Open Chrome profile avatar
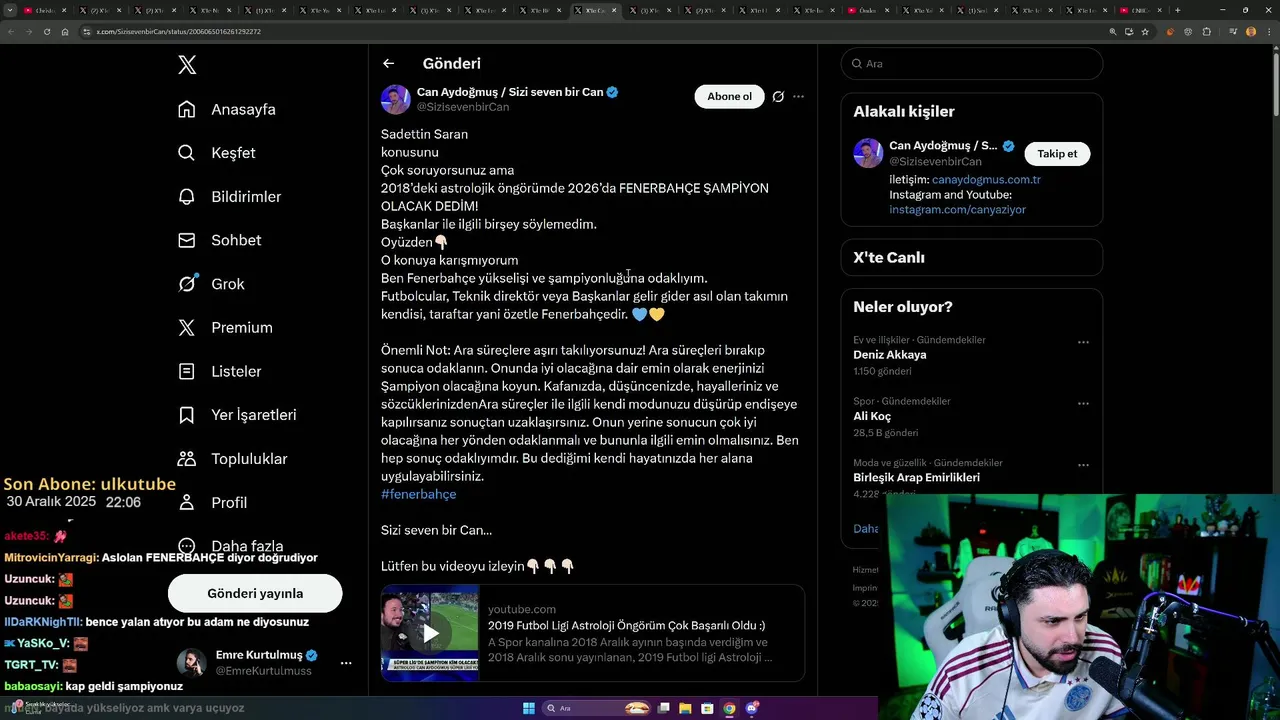 coord(1251,32)
